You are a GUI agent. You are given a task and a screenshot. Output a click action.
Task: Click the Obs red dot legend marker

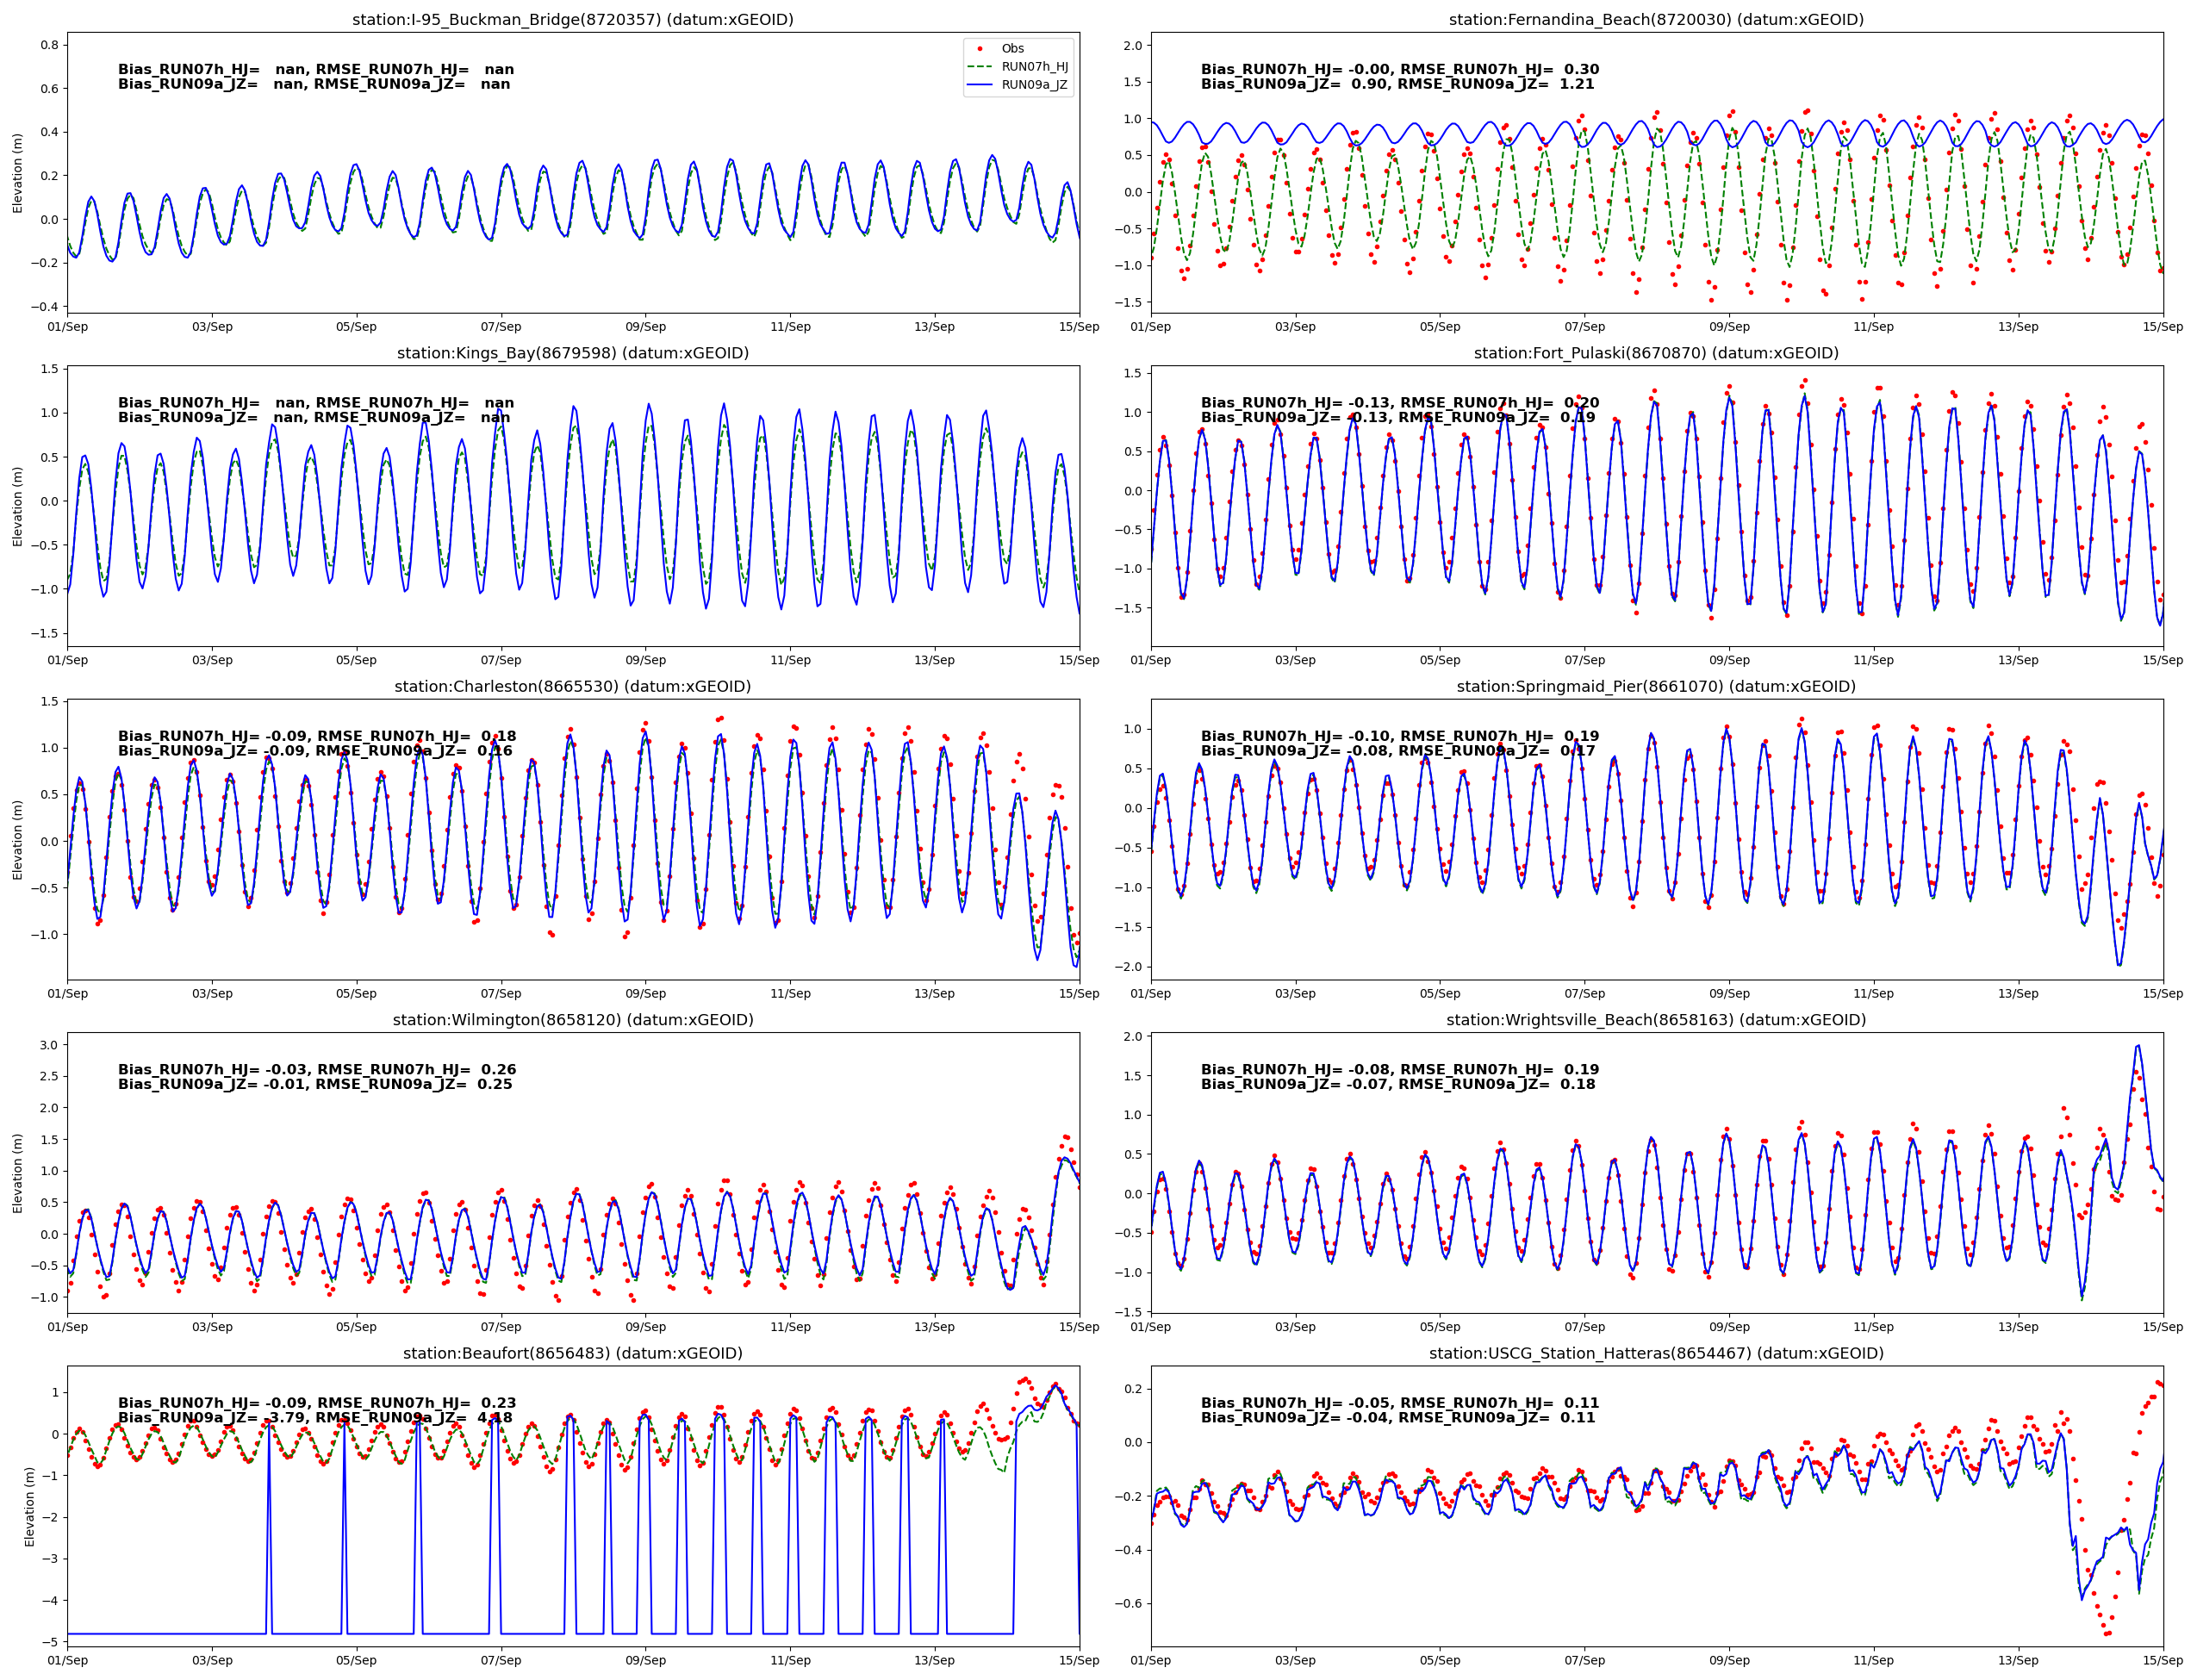tap(980, 48)
